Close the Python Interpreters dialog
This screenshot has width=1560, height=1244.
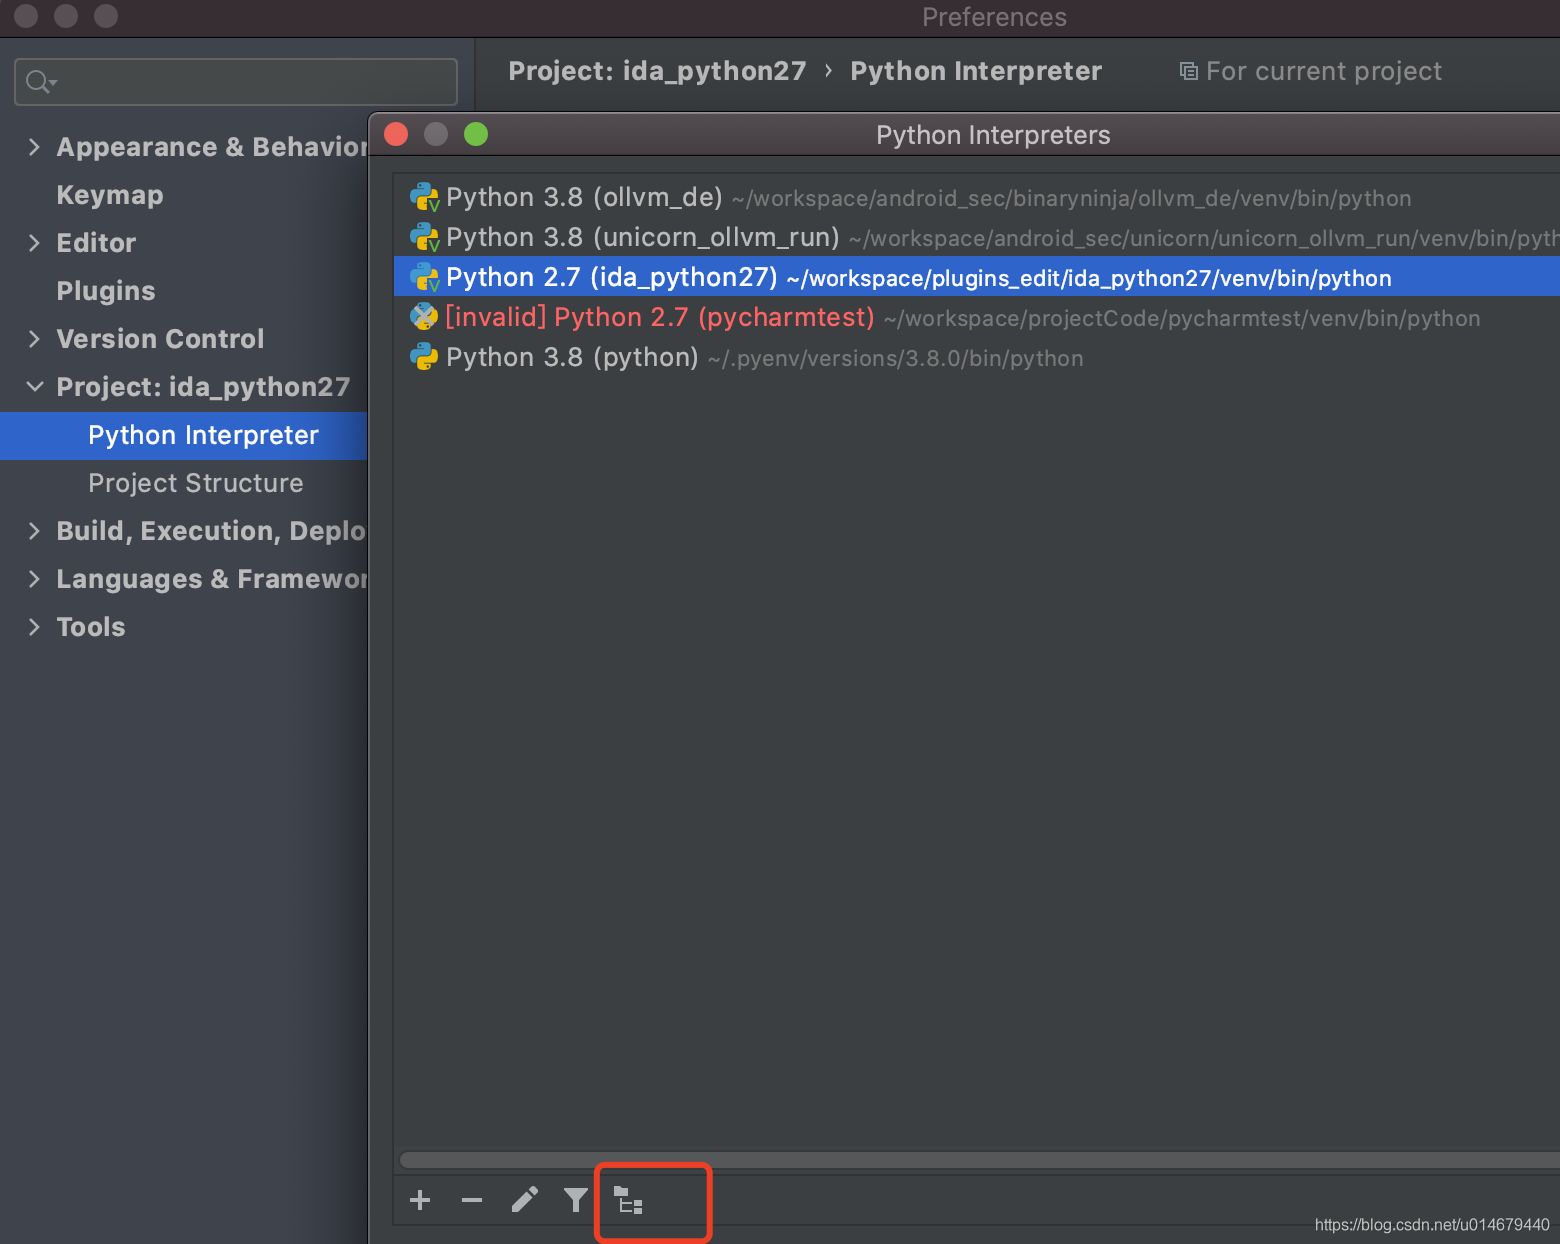point(396,134)
